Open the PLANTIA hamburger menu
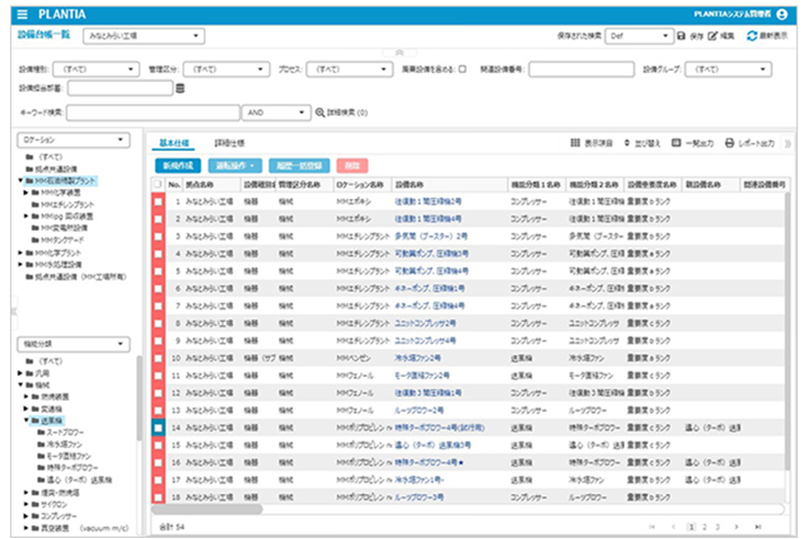The height and width of the screenshot is (539, 809). pyautogui.click(x=22, y=14)
